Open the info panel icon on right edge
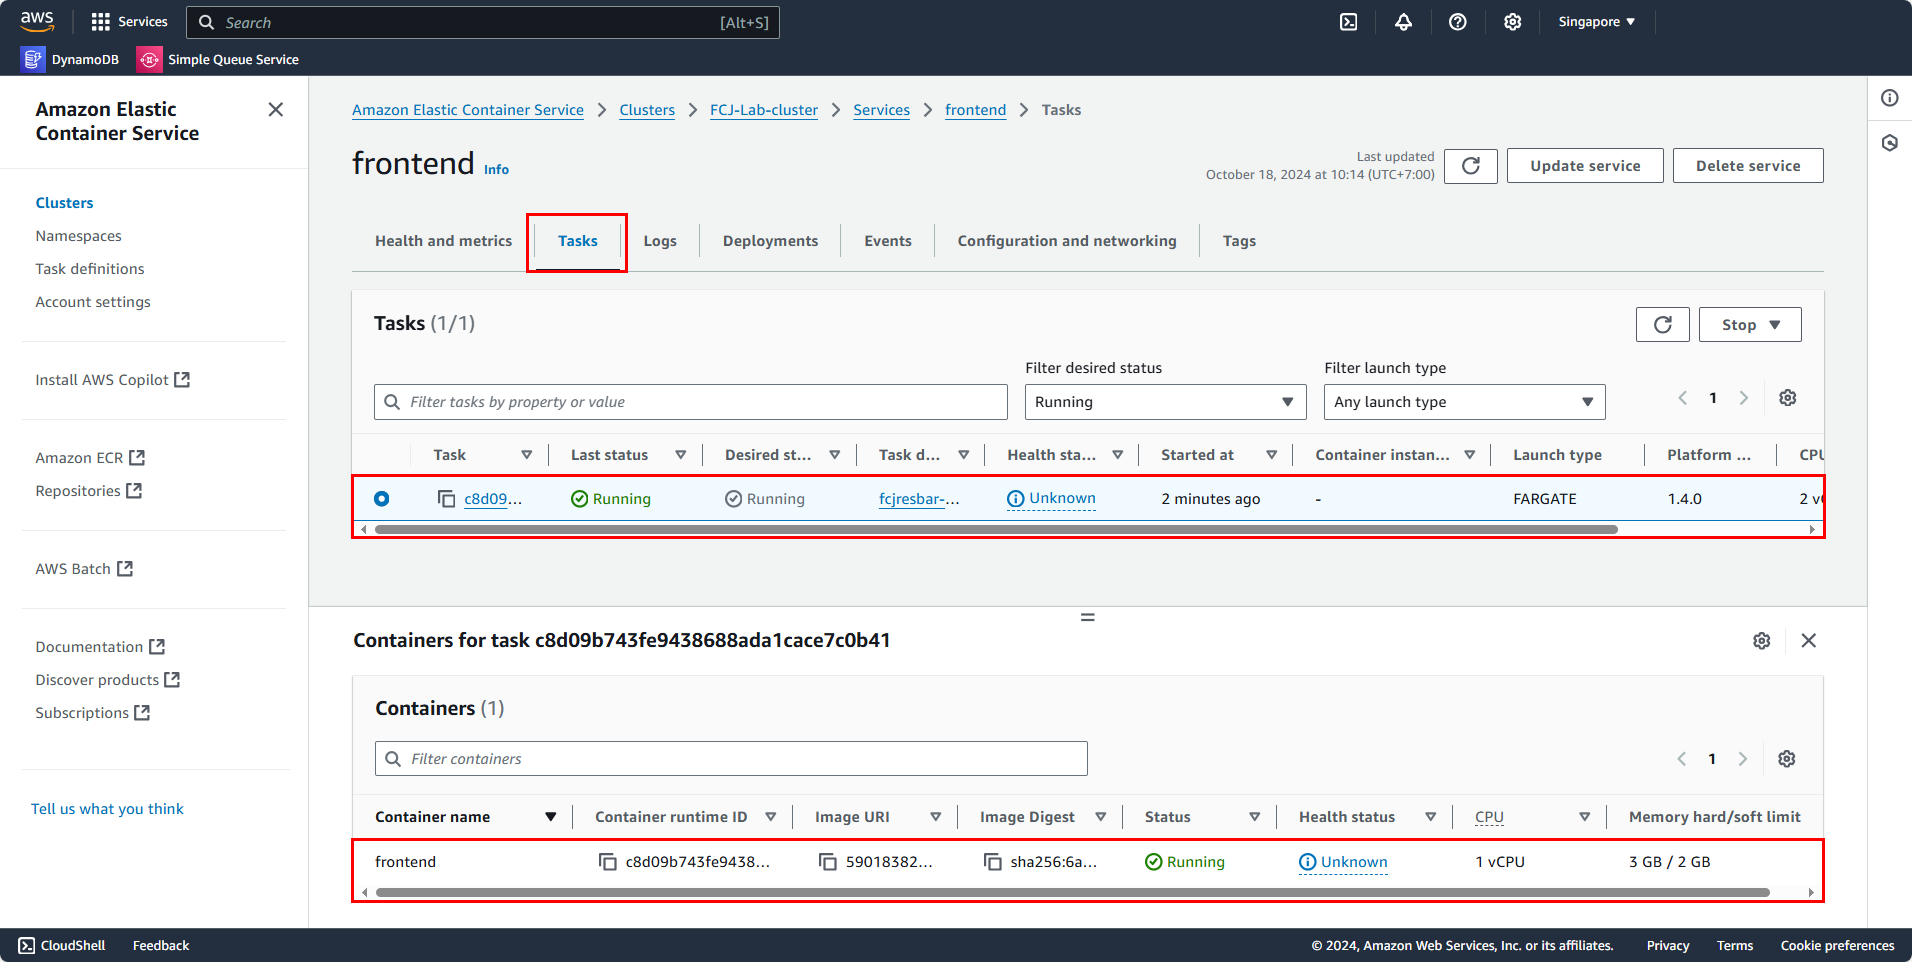This screenshot has width=1912, height=962. (x=1890, y=98)
